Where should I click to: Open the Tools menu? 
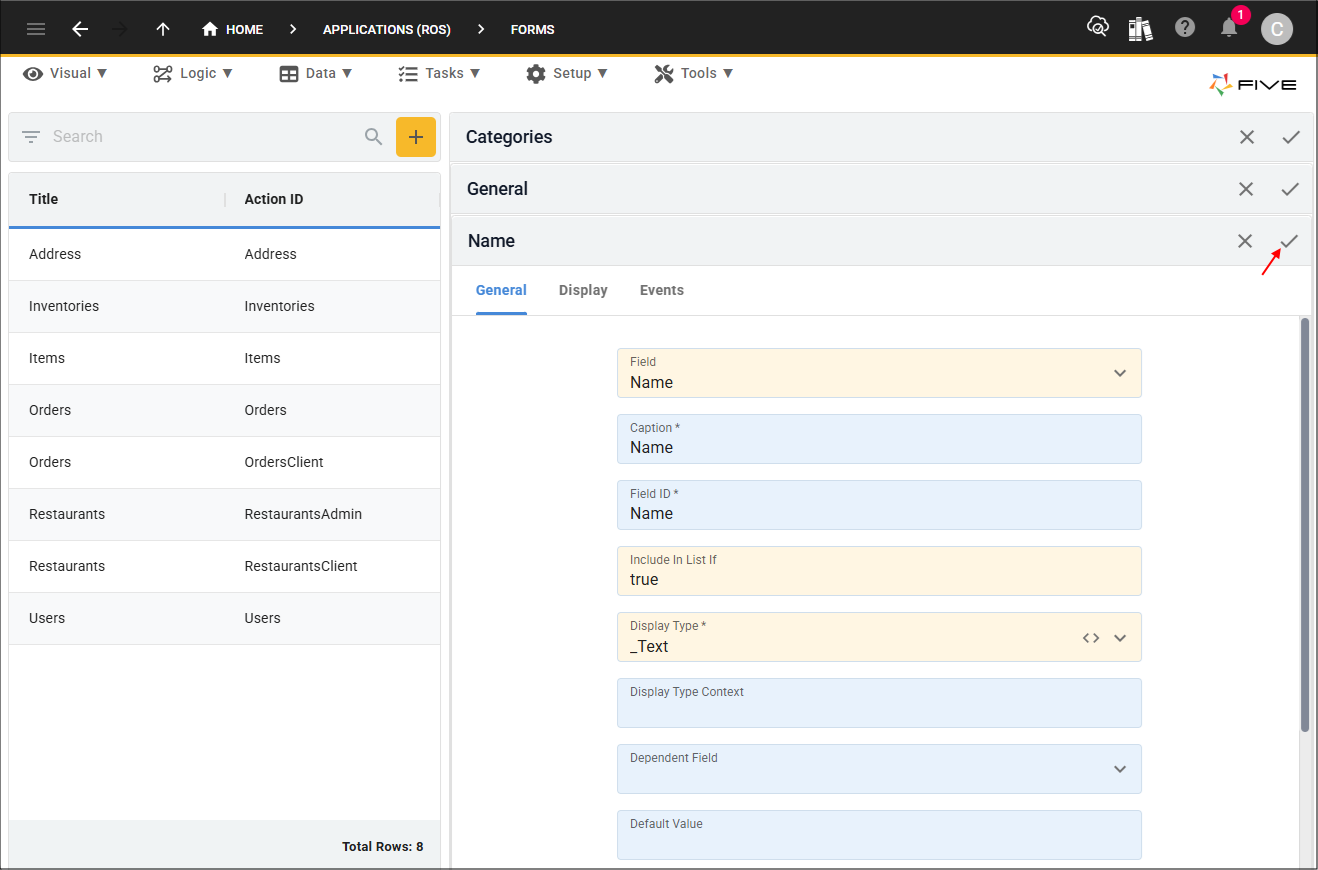tap(694, 73)
